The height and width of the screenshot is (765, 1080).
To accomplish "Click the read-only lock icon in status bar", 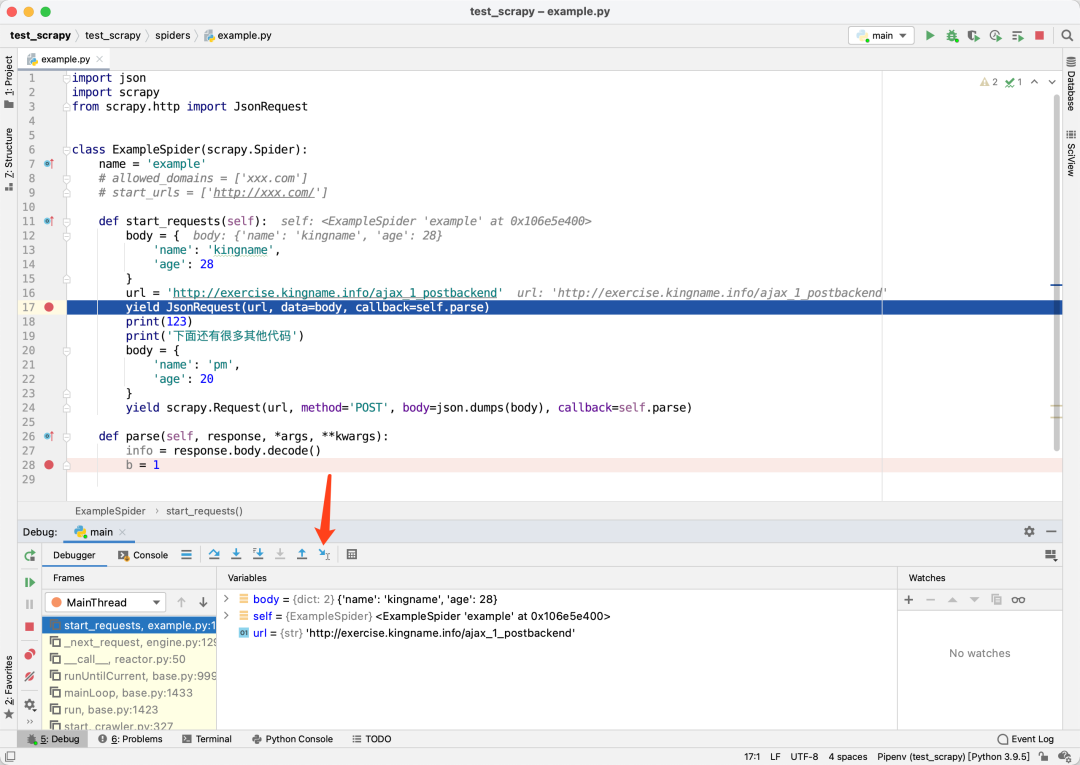I will (x=1044, y=757).
